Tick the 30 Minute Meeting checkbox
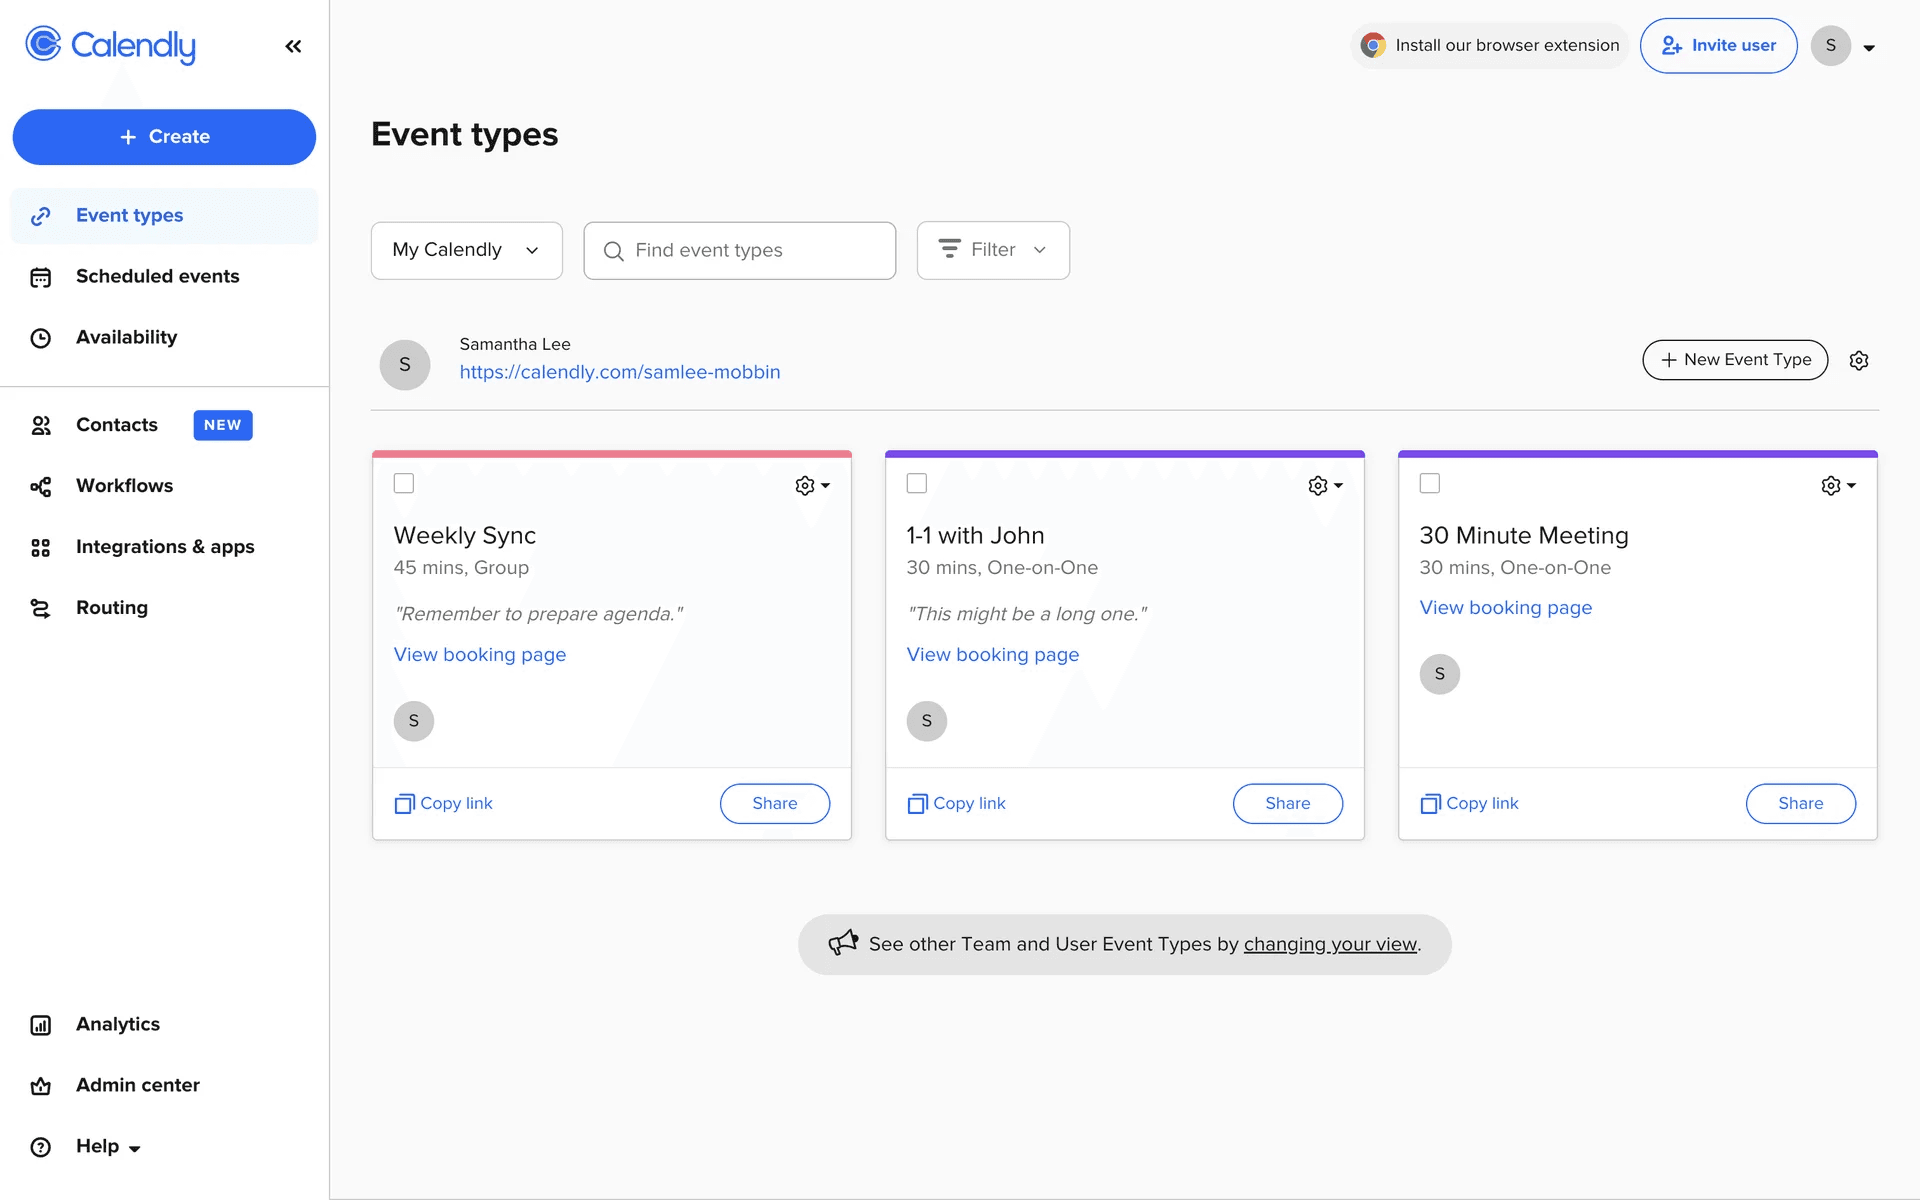Image resolution: width=1920 pixels, height=1200 pixels. point(1430,483)
